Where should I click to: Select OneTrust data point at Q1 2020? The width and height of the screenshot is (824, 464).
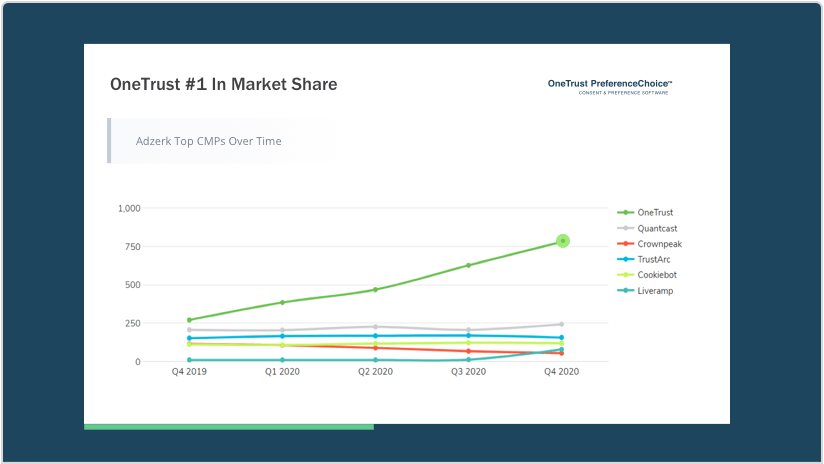click(x=282, y=302)
